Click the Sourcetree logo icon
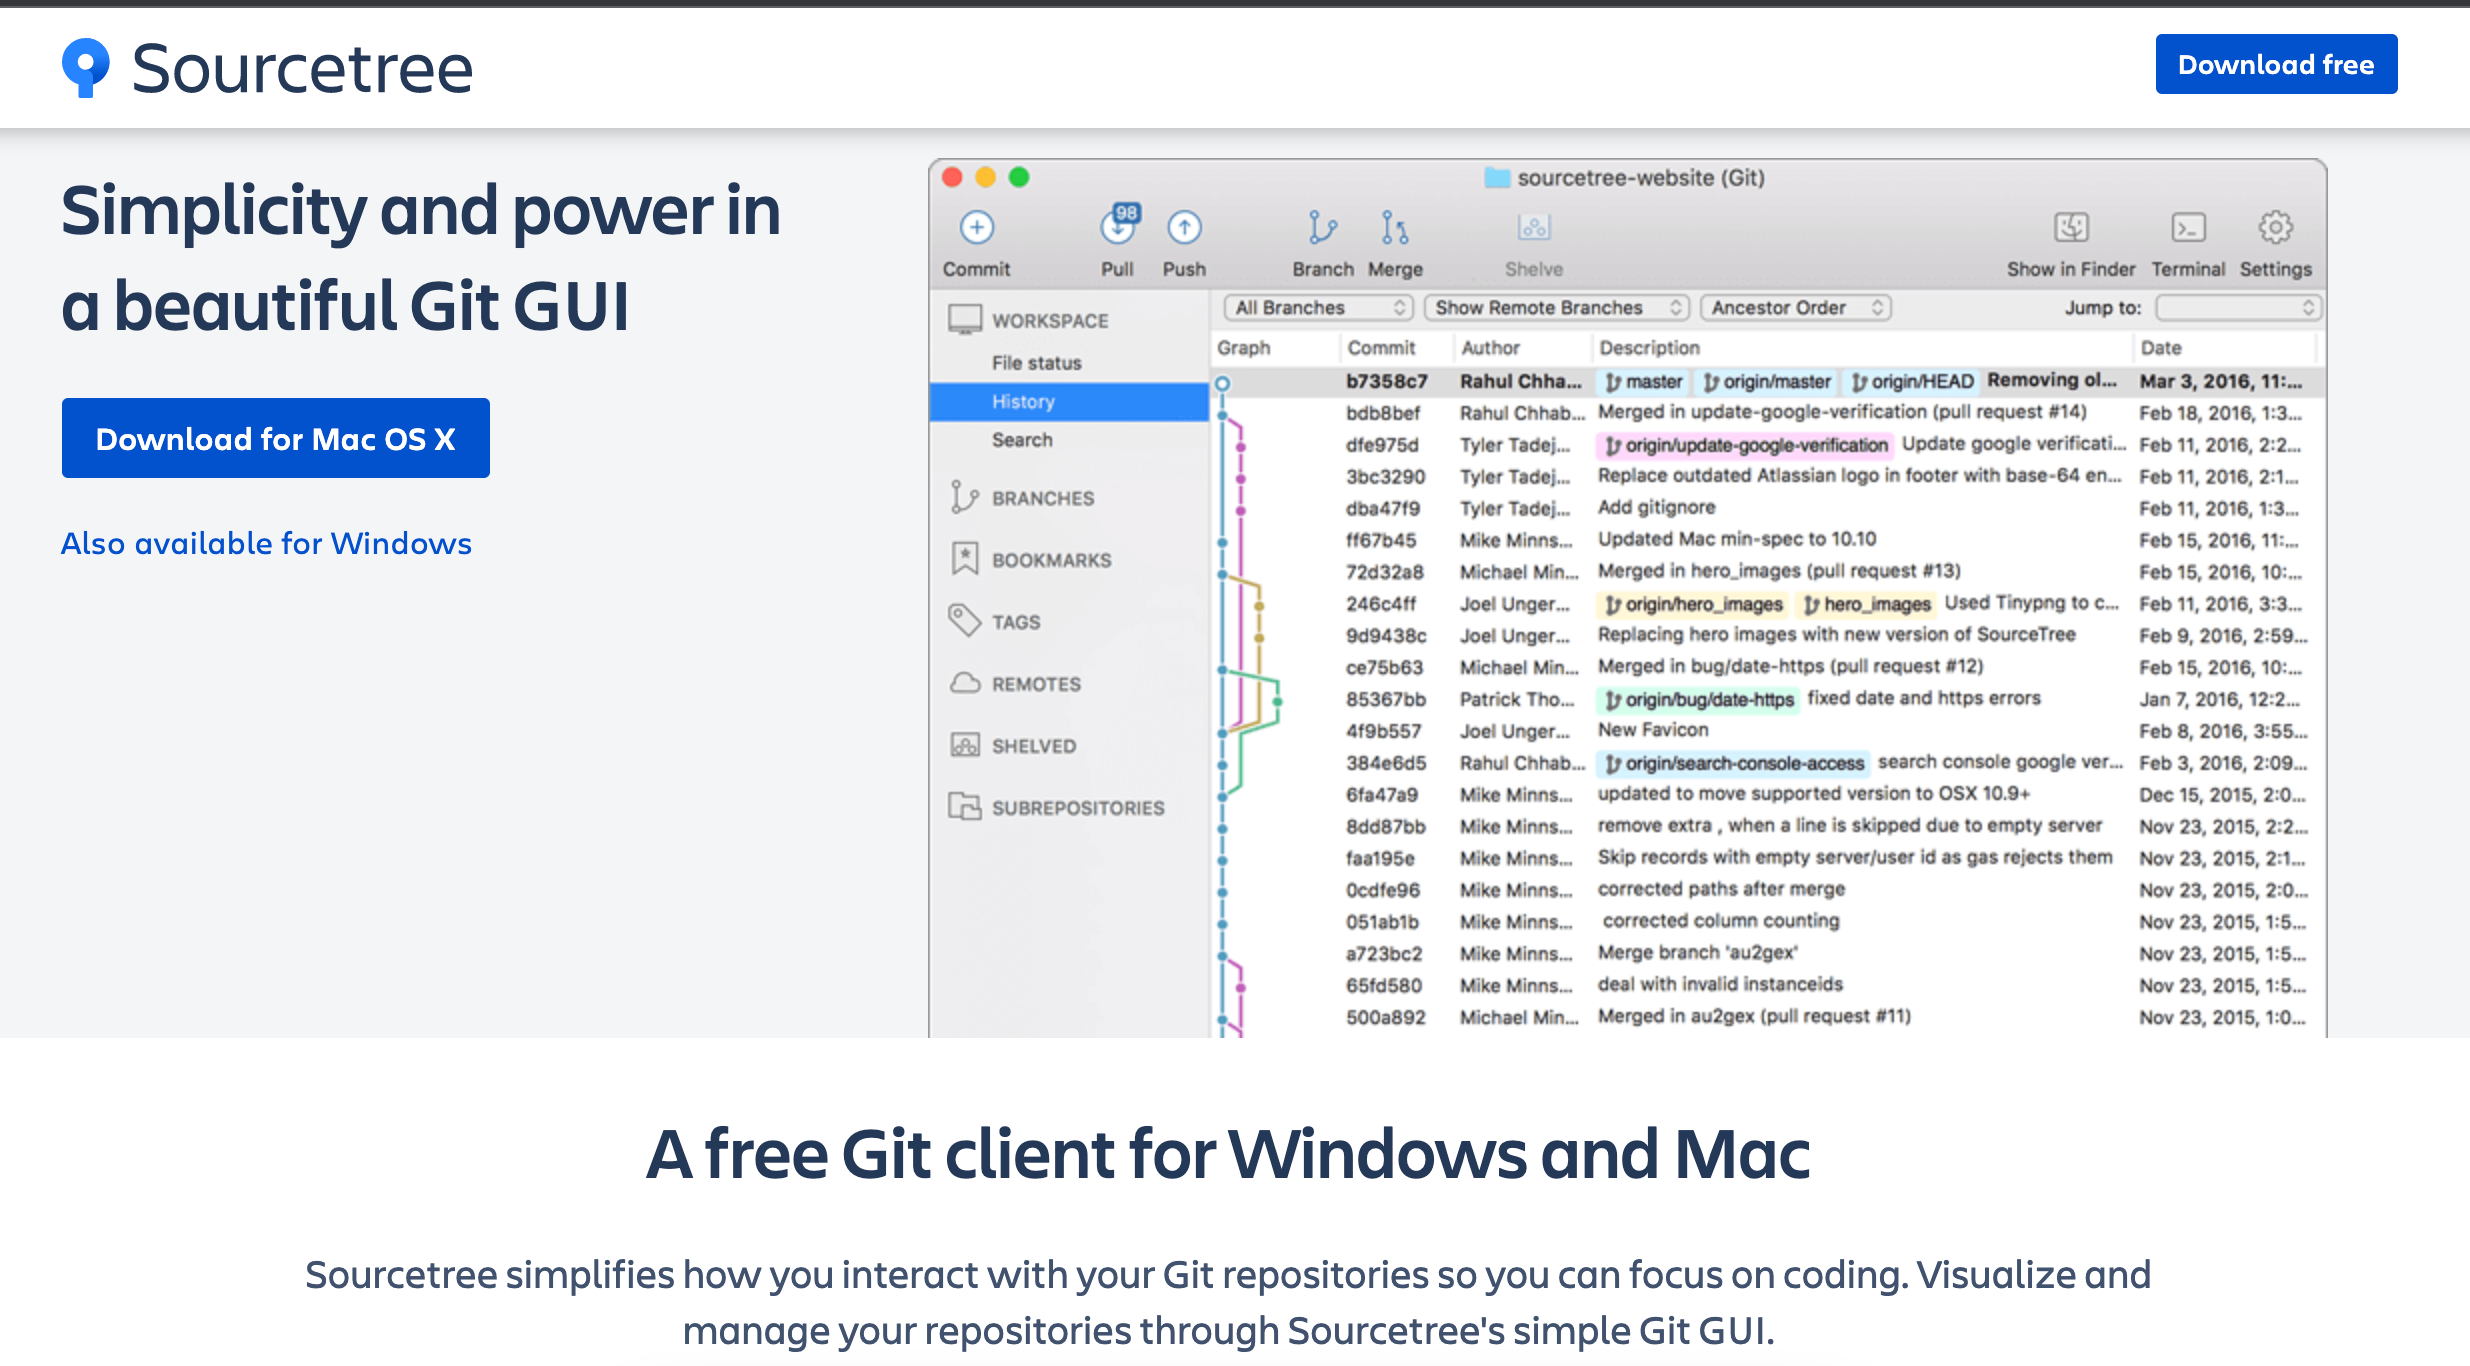Viewport: 2470px width, 1366px height. click(x=85, y=68)
